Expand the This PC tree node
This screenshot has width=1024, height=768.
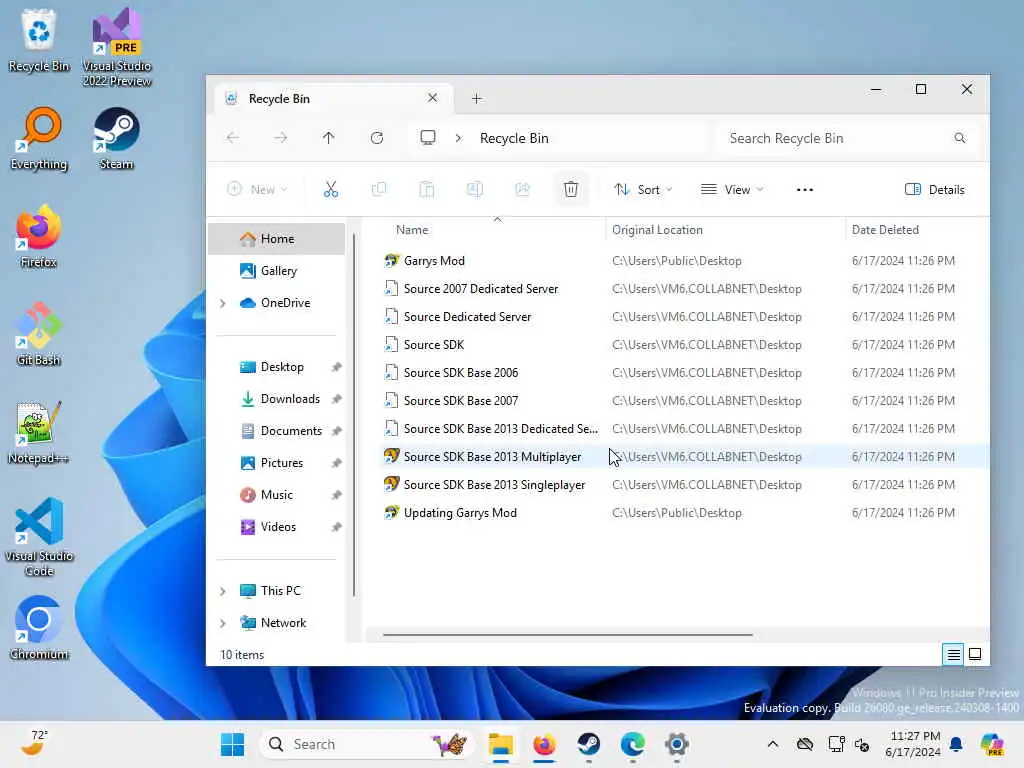click(x=223, y=591)
